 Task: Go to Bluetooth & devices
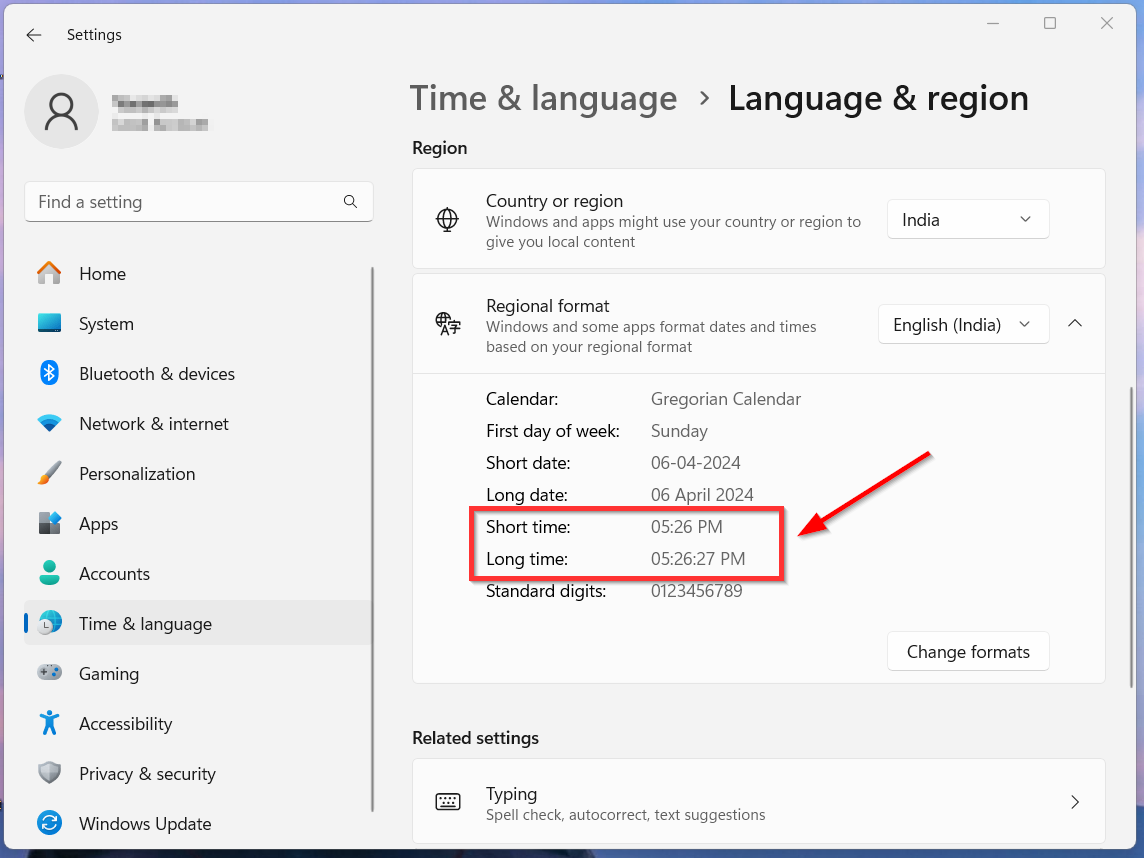pyautogui.click(x=198, y=374)
